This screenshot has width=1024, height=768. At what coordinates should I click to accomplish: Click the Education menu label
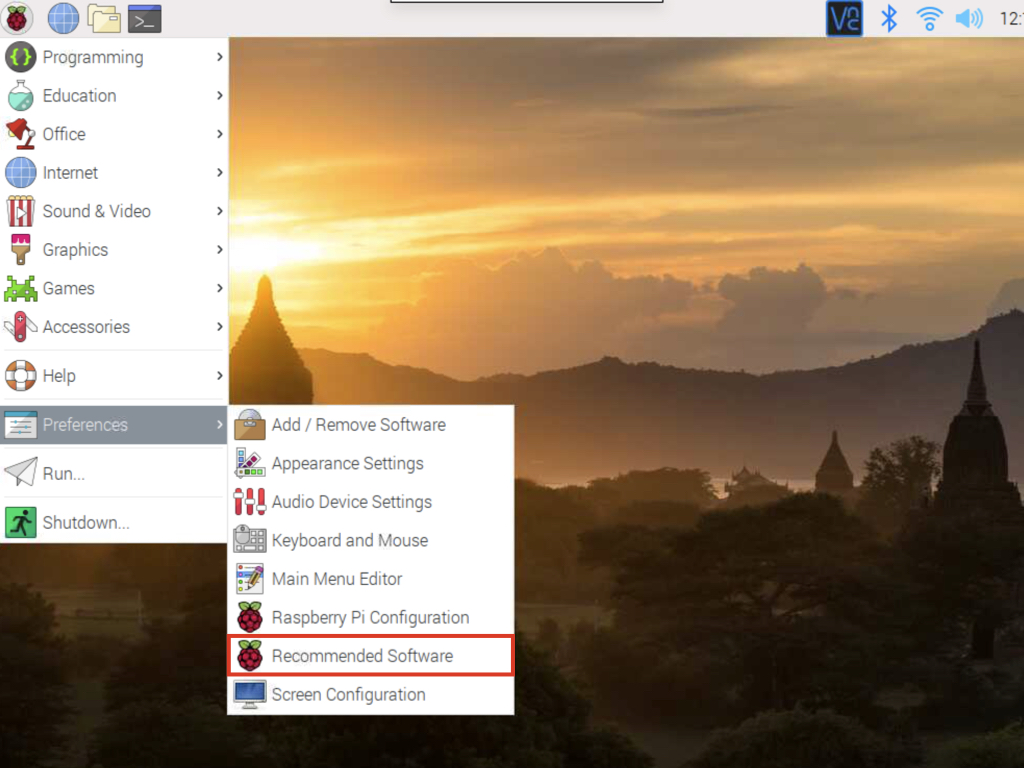coord(79,95)
